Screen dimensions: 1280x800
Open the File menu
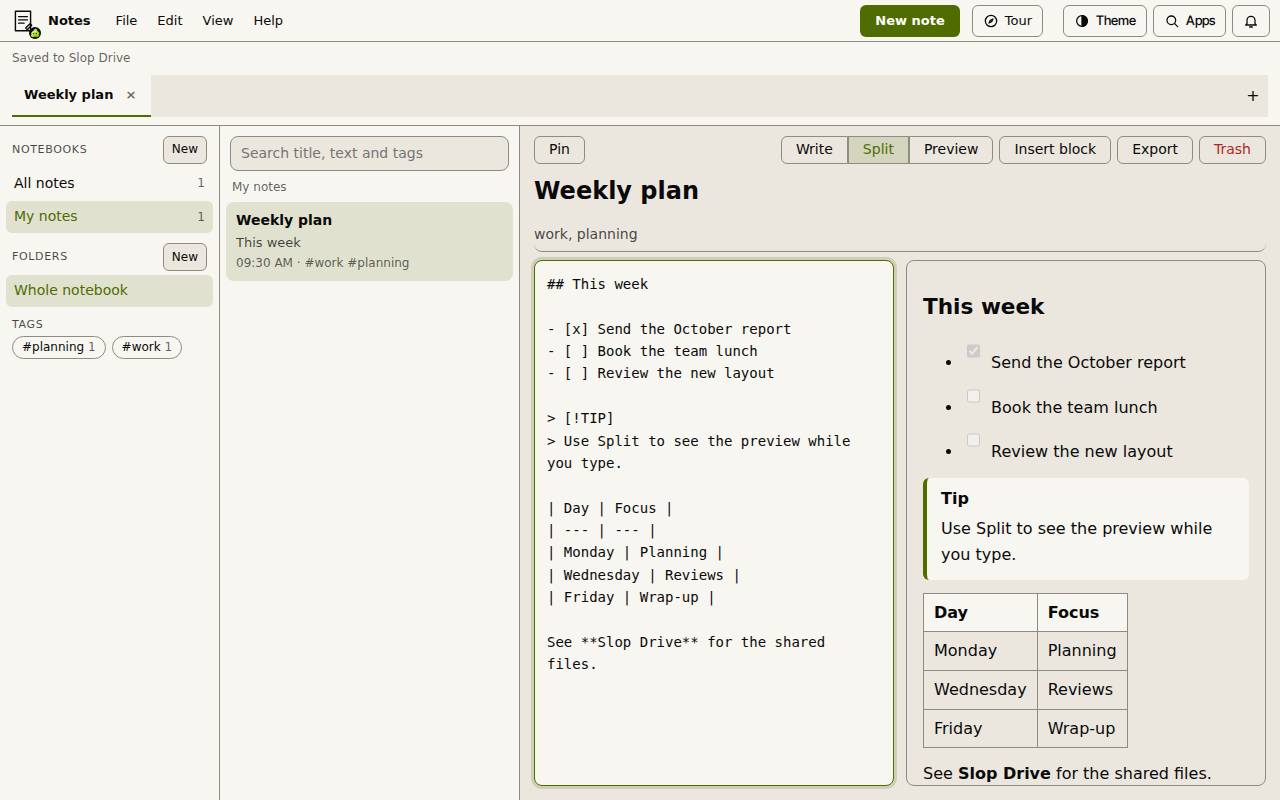(x=126, y=21)
